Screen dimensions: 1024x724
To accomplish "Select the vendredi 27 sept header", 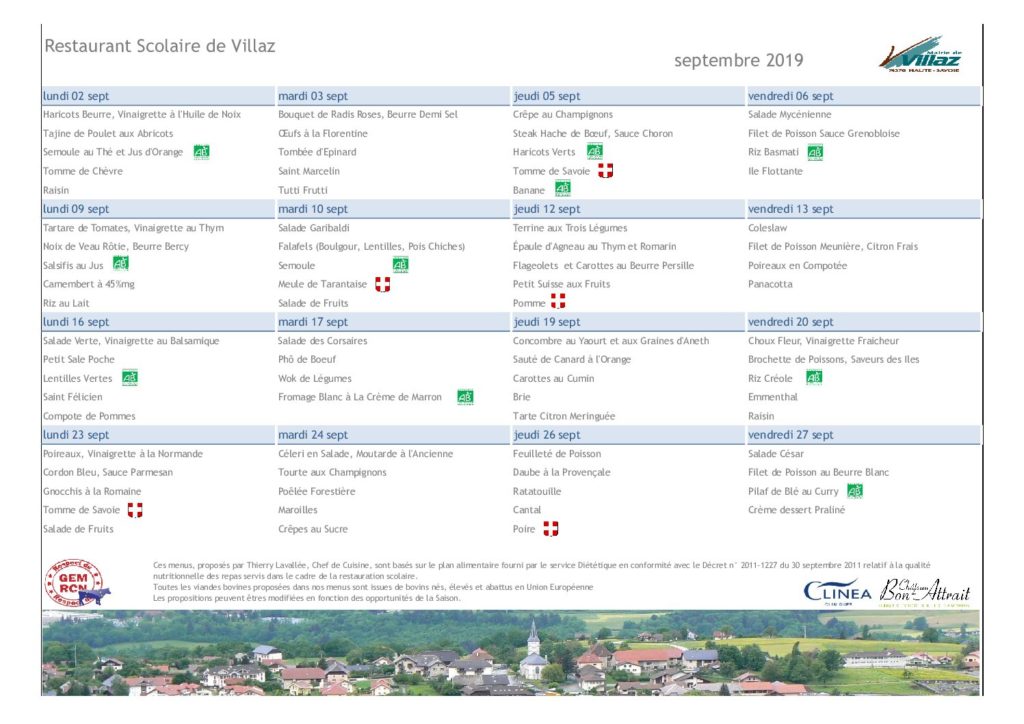I will [x=863, y=435].
